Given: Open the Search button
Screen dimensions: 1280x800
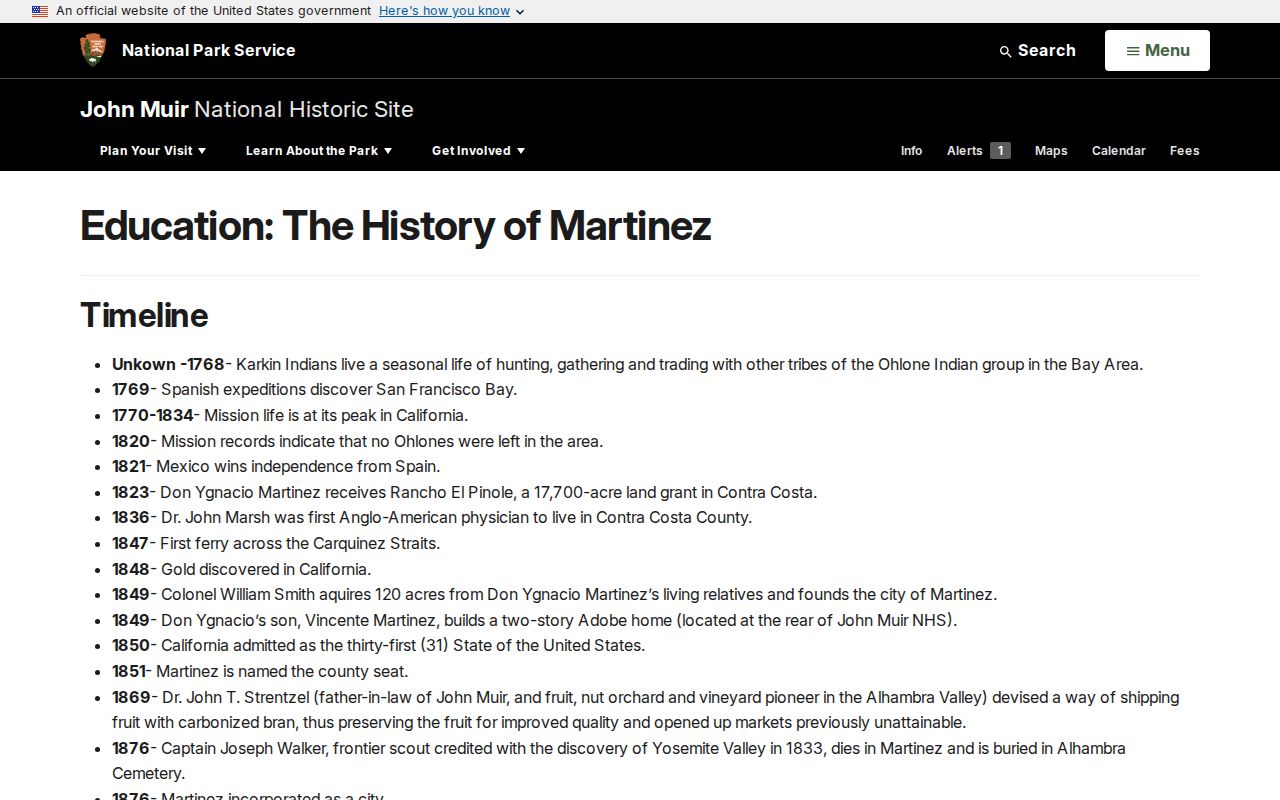Looking at the screenshot, I should [x=1038, y=50].
